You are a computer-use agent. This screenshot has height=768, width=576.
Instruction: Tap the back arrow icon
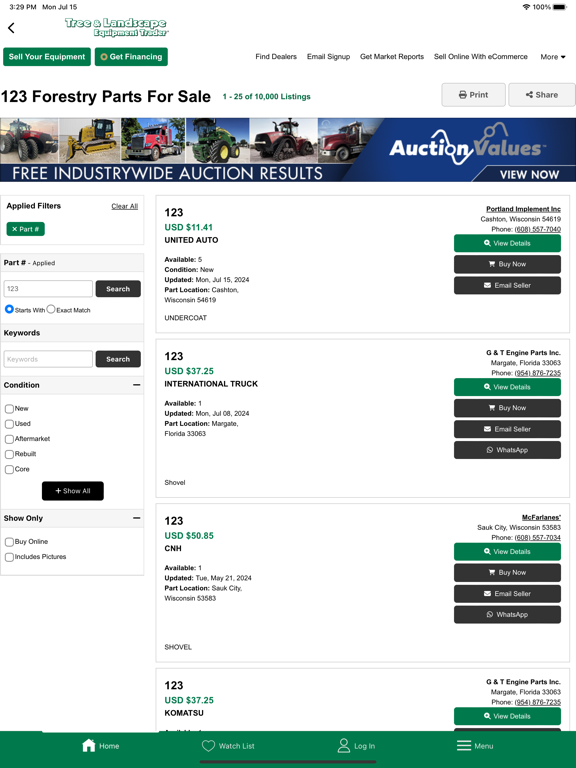11,28
